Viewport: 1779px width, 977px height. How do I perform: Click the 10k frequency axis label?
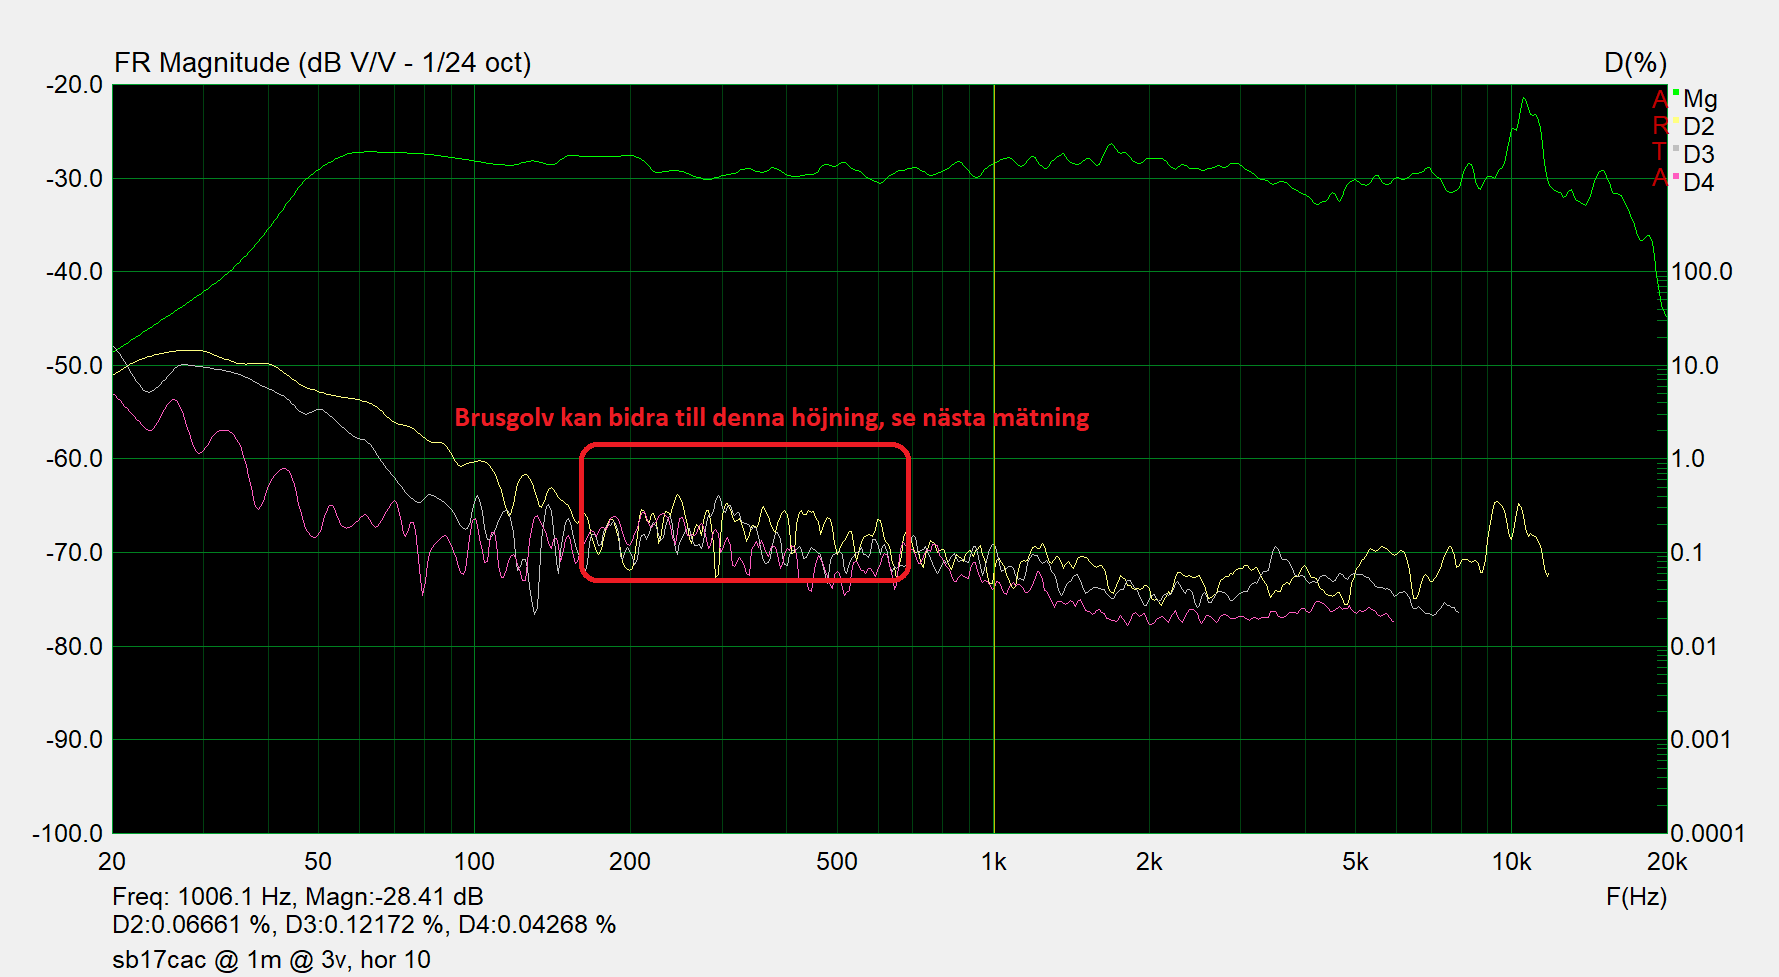pos(1511,862)
